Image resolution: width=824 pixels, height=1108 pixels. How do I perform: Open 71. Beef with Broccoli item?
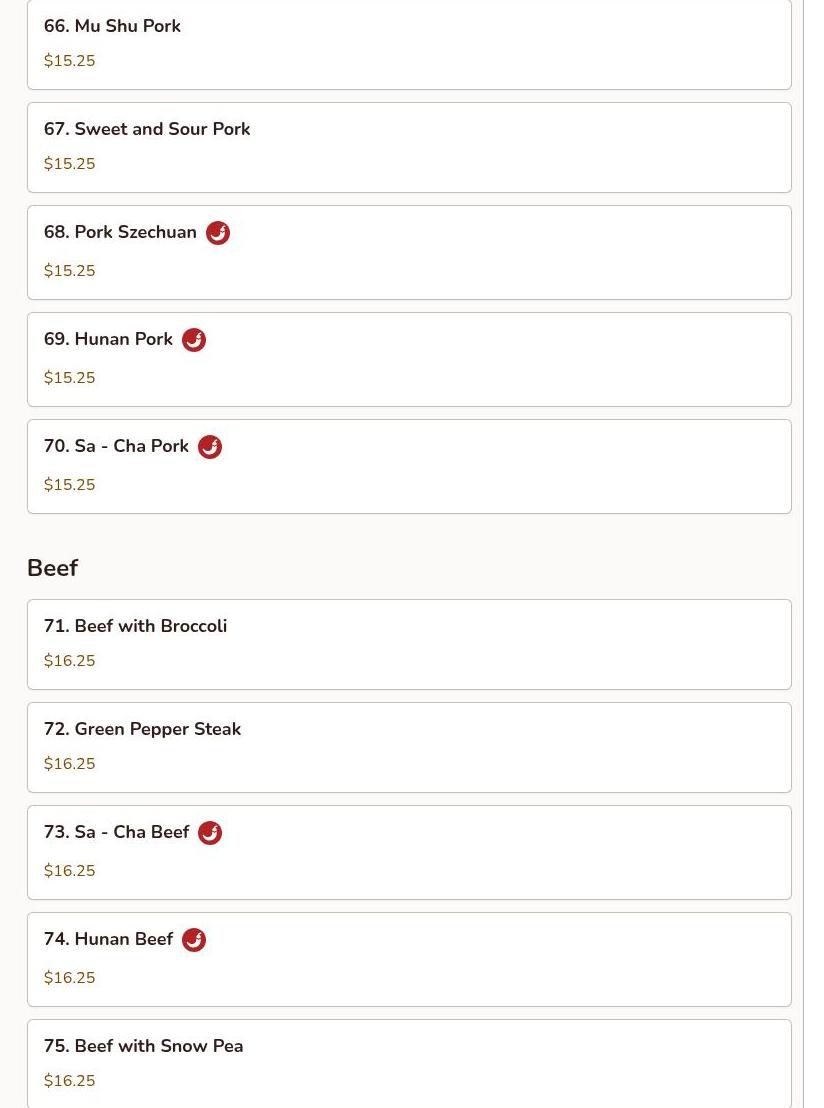pos(135,626)
